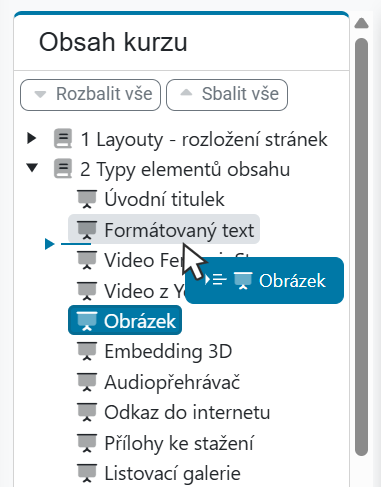Screen dimensions: 381x487
Task: Open the Přílohy ke stažení page
Action: (x=179, y=443)
